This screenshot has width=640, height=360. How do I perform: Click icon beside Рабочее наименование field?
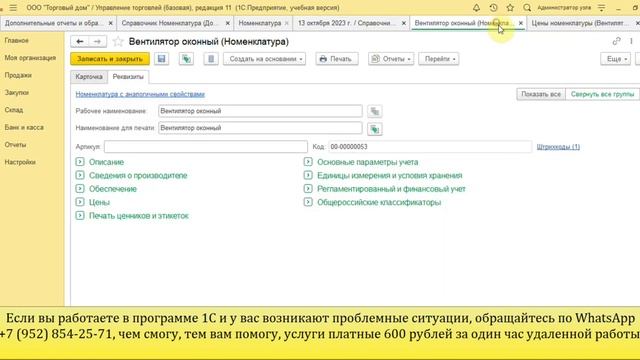pos(374,111)
